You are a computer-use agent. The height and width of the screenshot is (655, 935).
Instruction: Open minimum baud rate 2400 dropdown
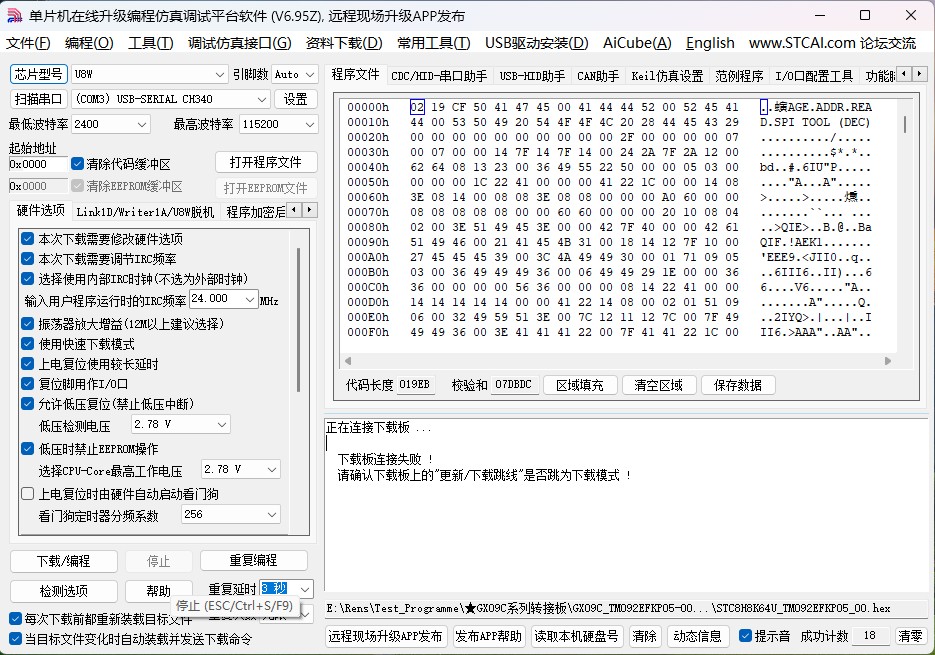click(142, 124)
